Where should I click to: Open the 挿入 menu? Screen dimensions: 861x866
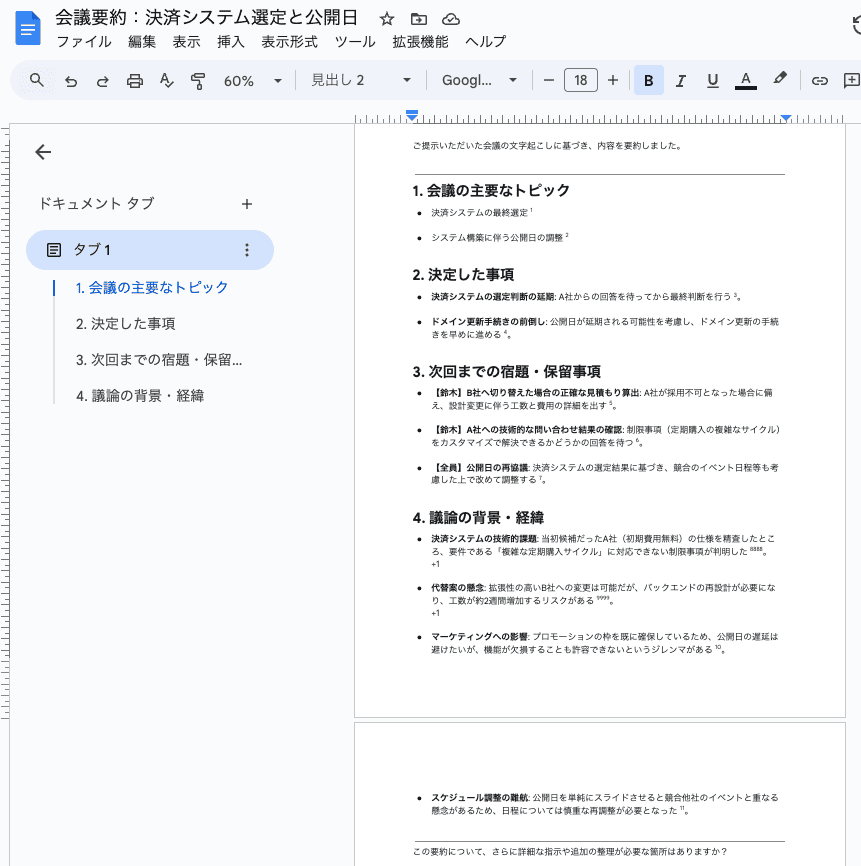coord(230,42)
